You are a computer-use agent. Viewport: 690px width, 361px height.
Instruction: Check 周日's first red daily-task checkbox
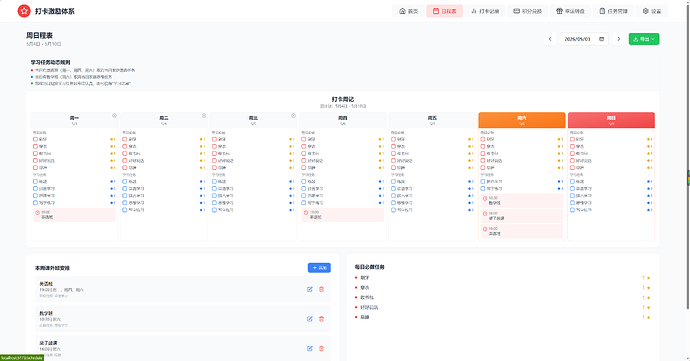(573, 139)
